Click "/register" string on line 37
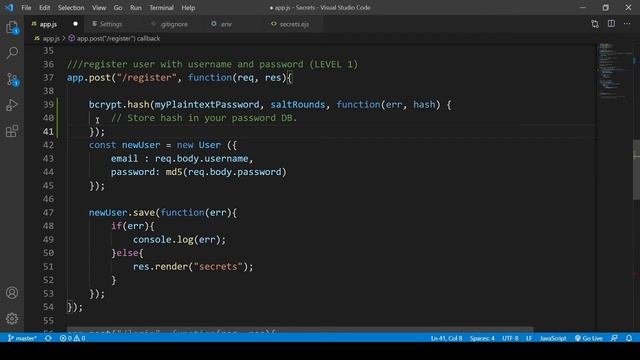This screenshot has width=640, height=360. click(146, 78)
